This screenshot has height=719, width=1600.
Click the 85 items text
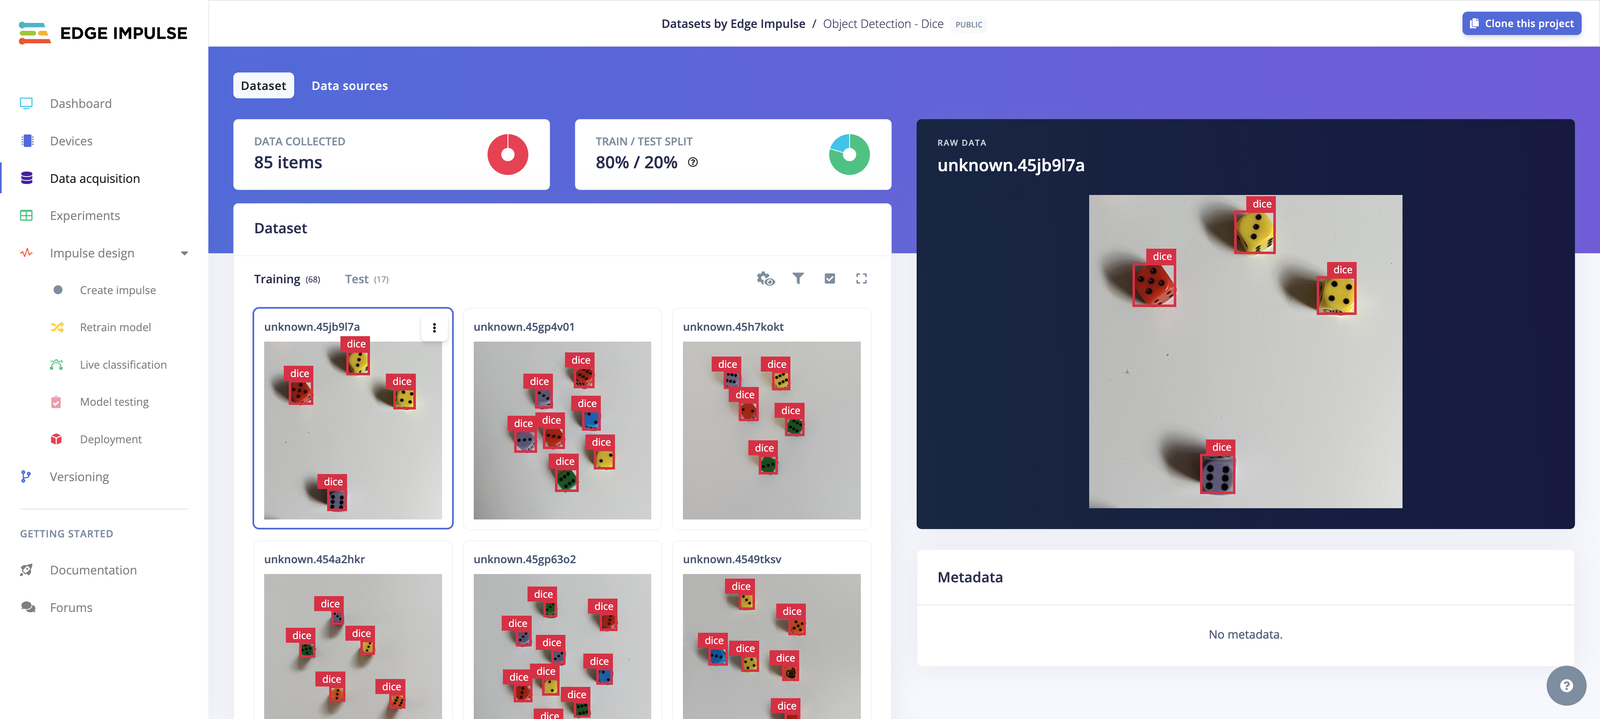coord(288,162)
